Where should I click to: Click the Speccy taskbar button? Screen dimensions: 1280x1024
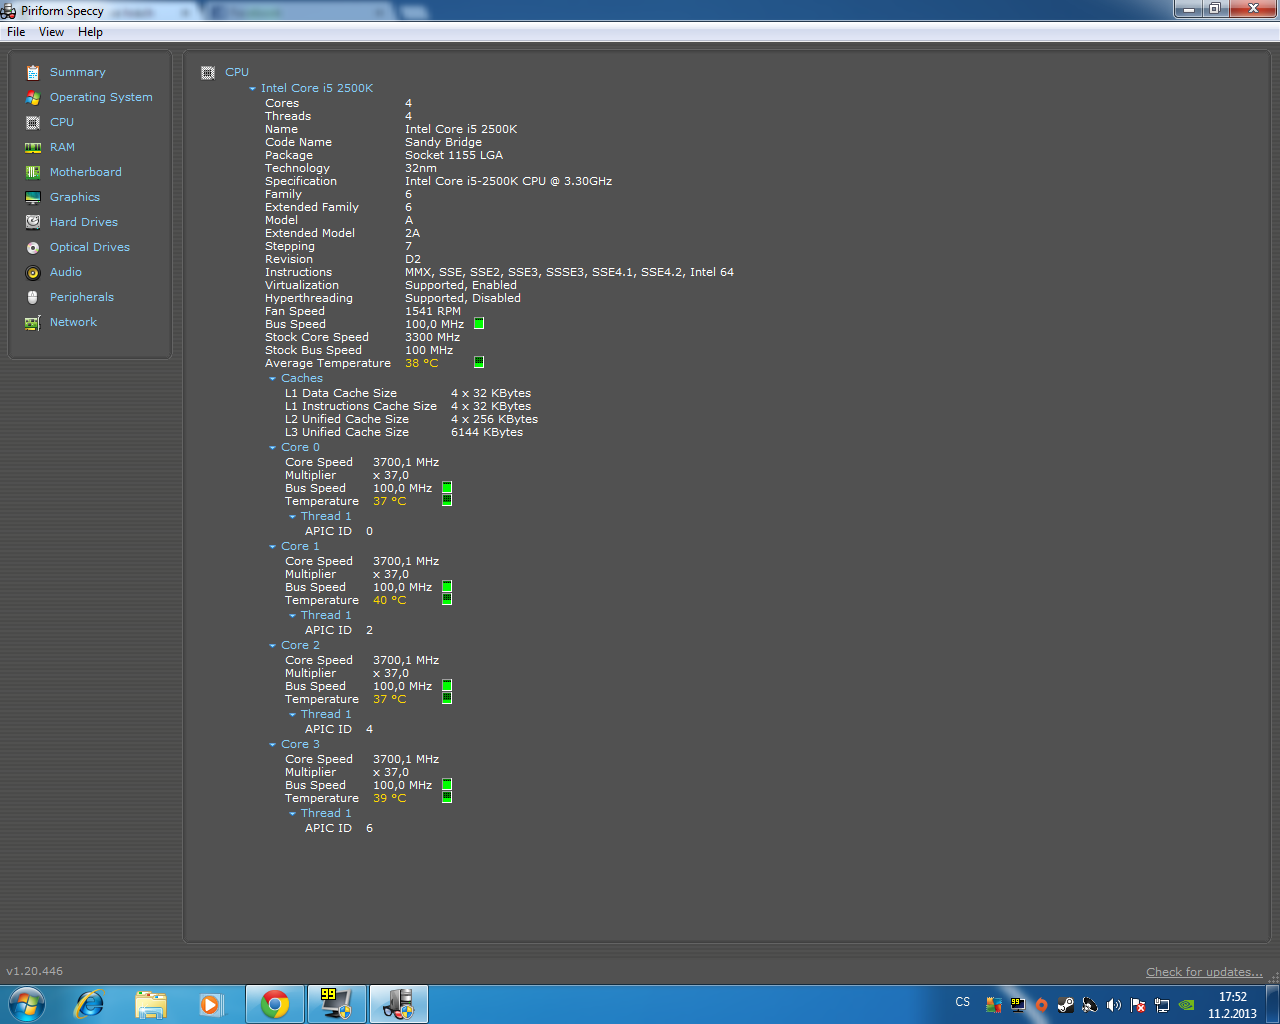coord(398,1004)
